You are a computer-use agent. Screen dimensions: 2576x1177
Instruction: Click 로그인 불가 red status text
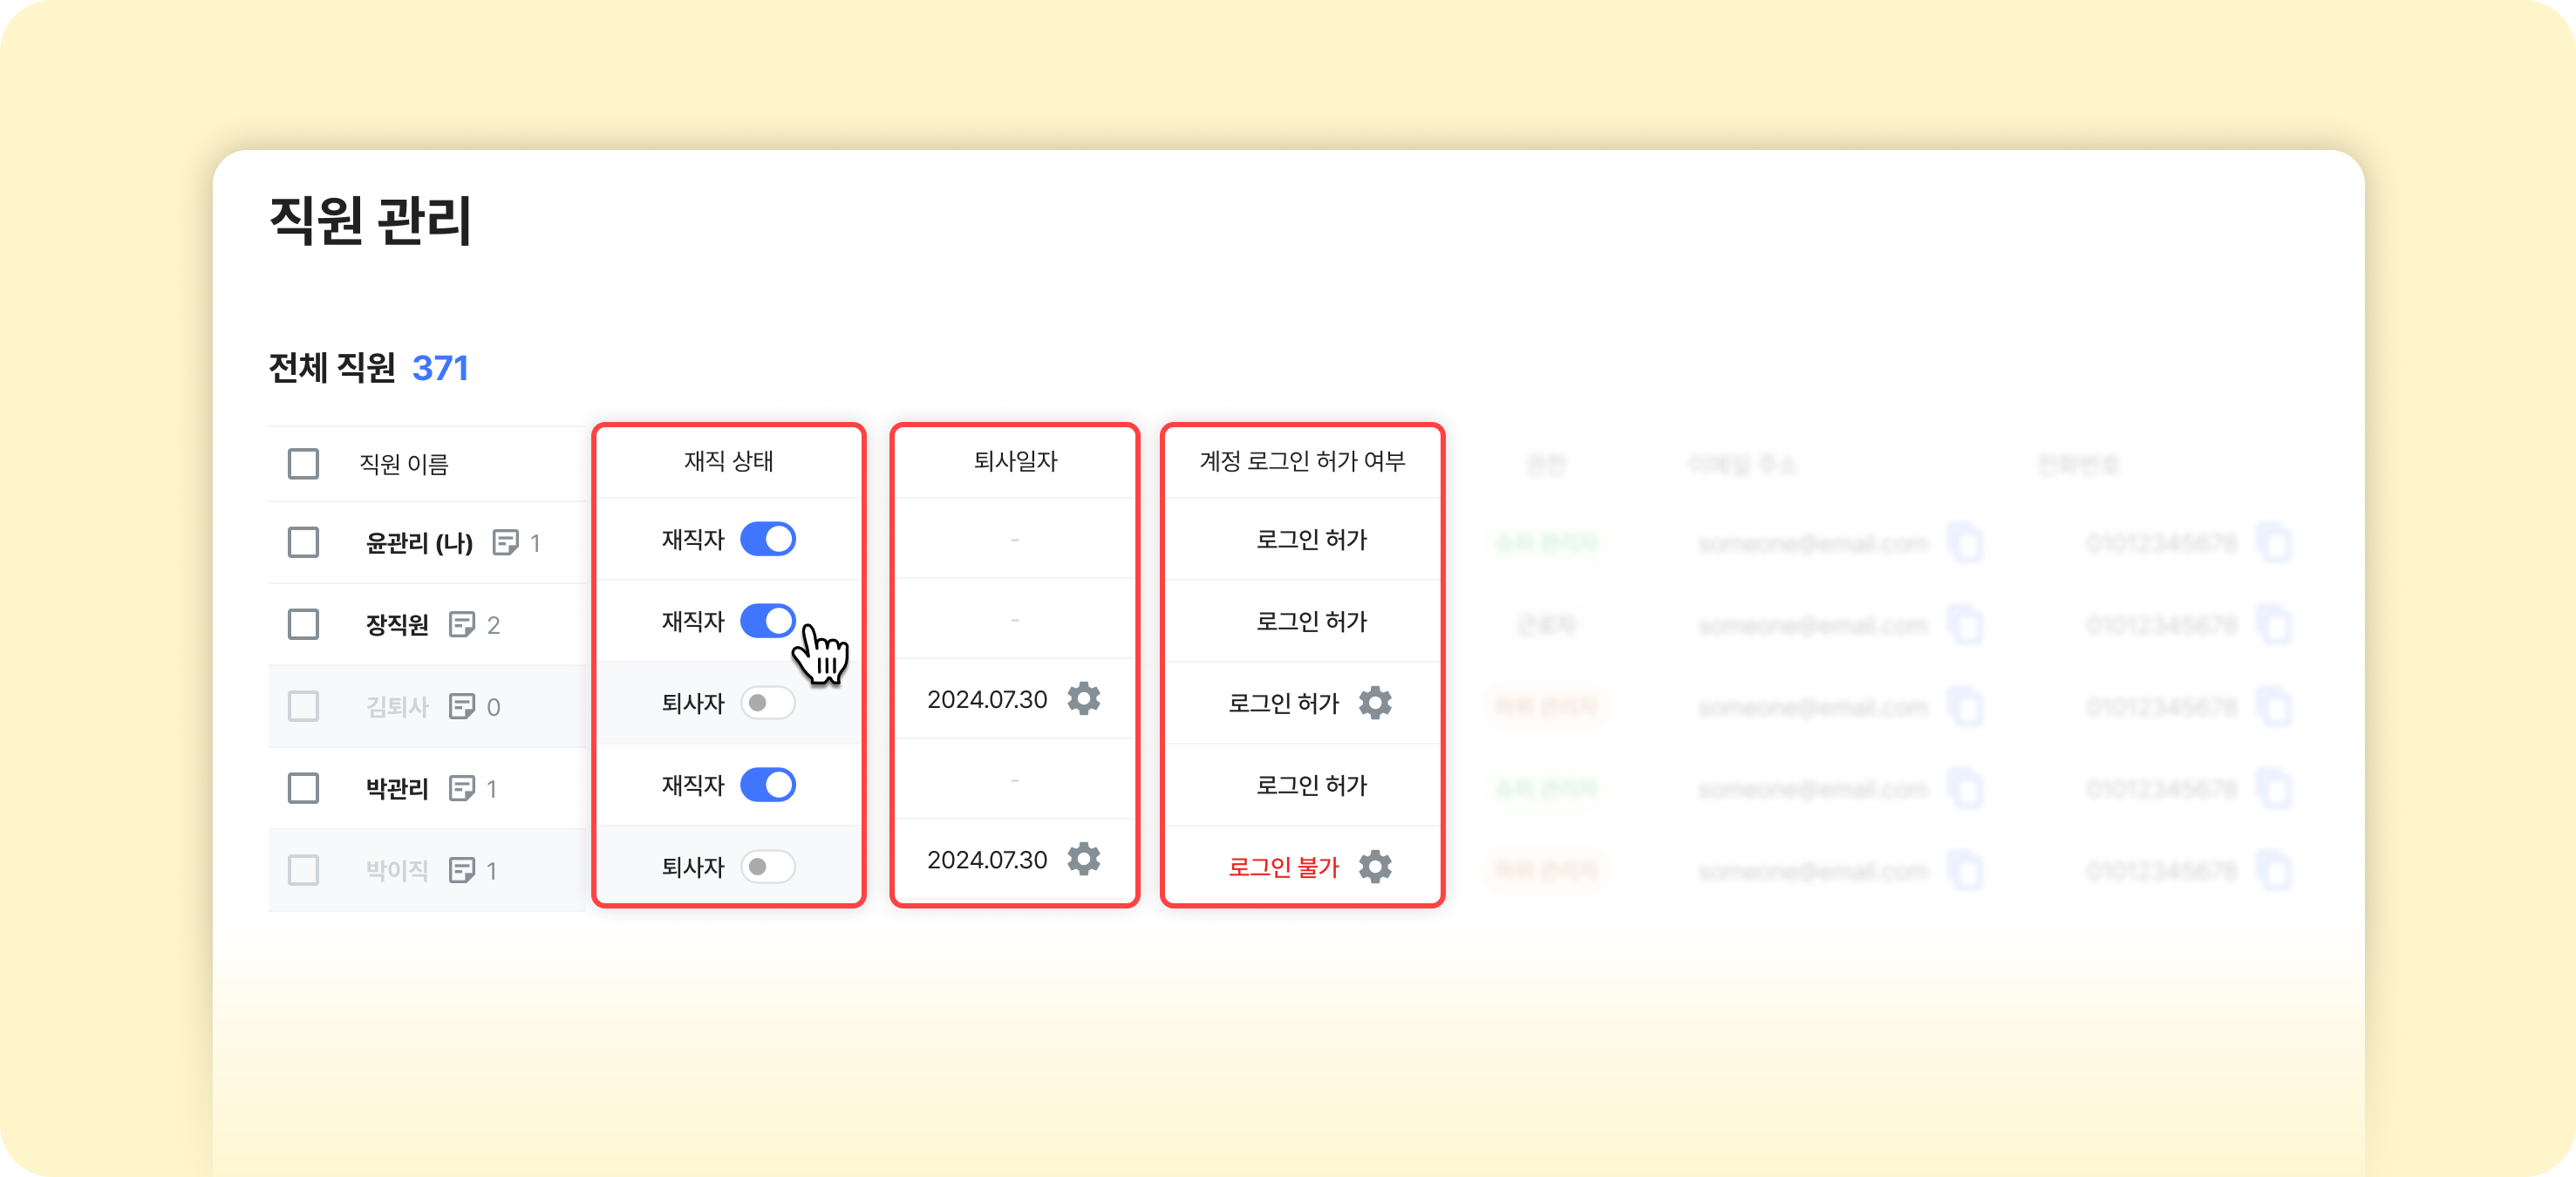click(1283, 867)
